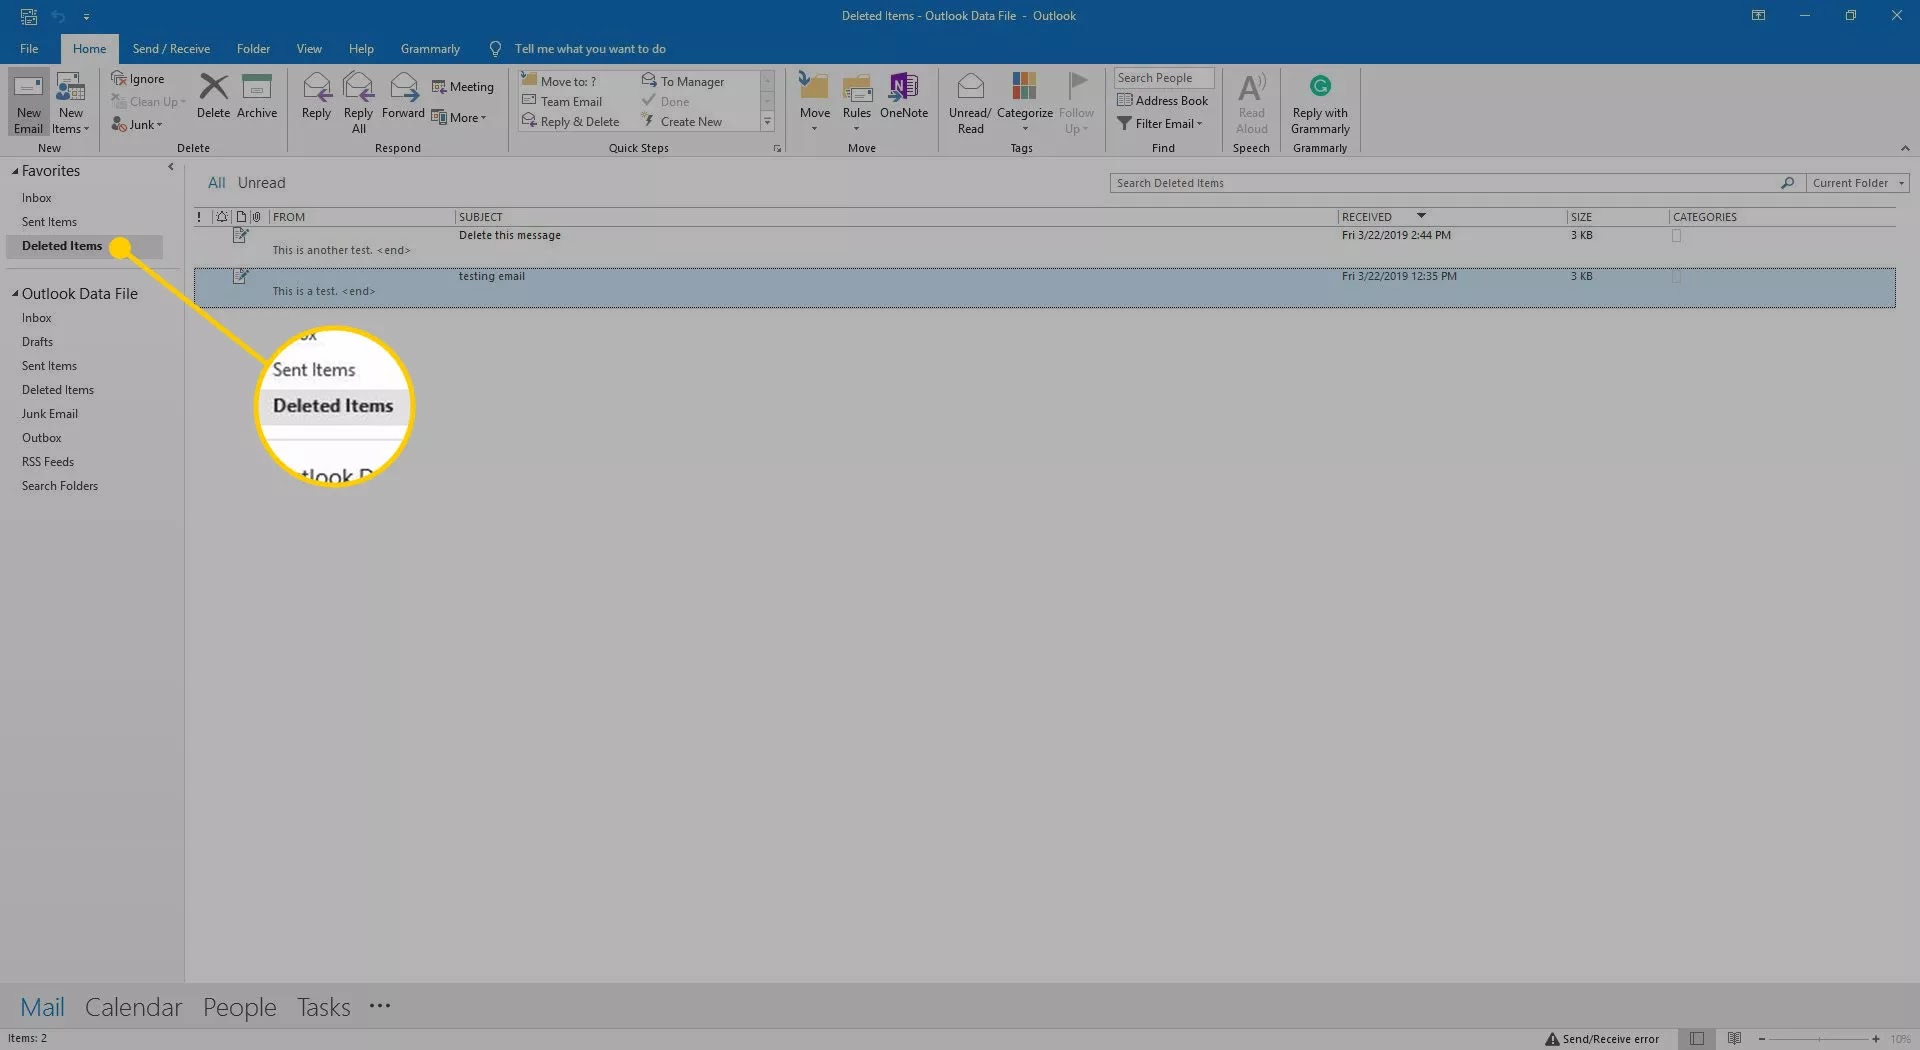Viewport: 1920px width, 1050px height.
Task: Open the Address Book
Action: [1162, 100]
